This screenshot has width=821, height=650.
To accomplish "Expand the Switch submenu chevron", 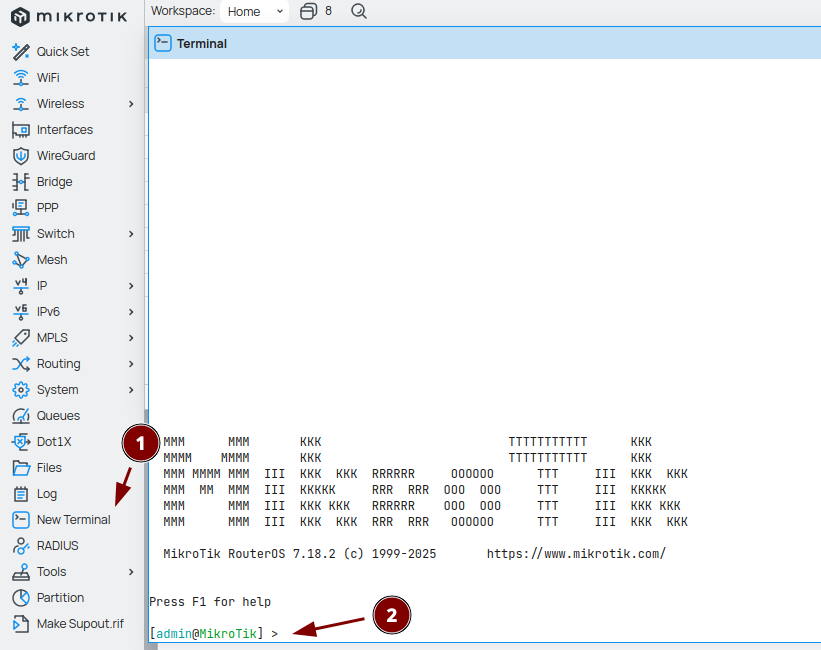I will pyautogui.click(x=131, y=234).
